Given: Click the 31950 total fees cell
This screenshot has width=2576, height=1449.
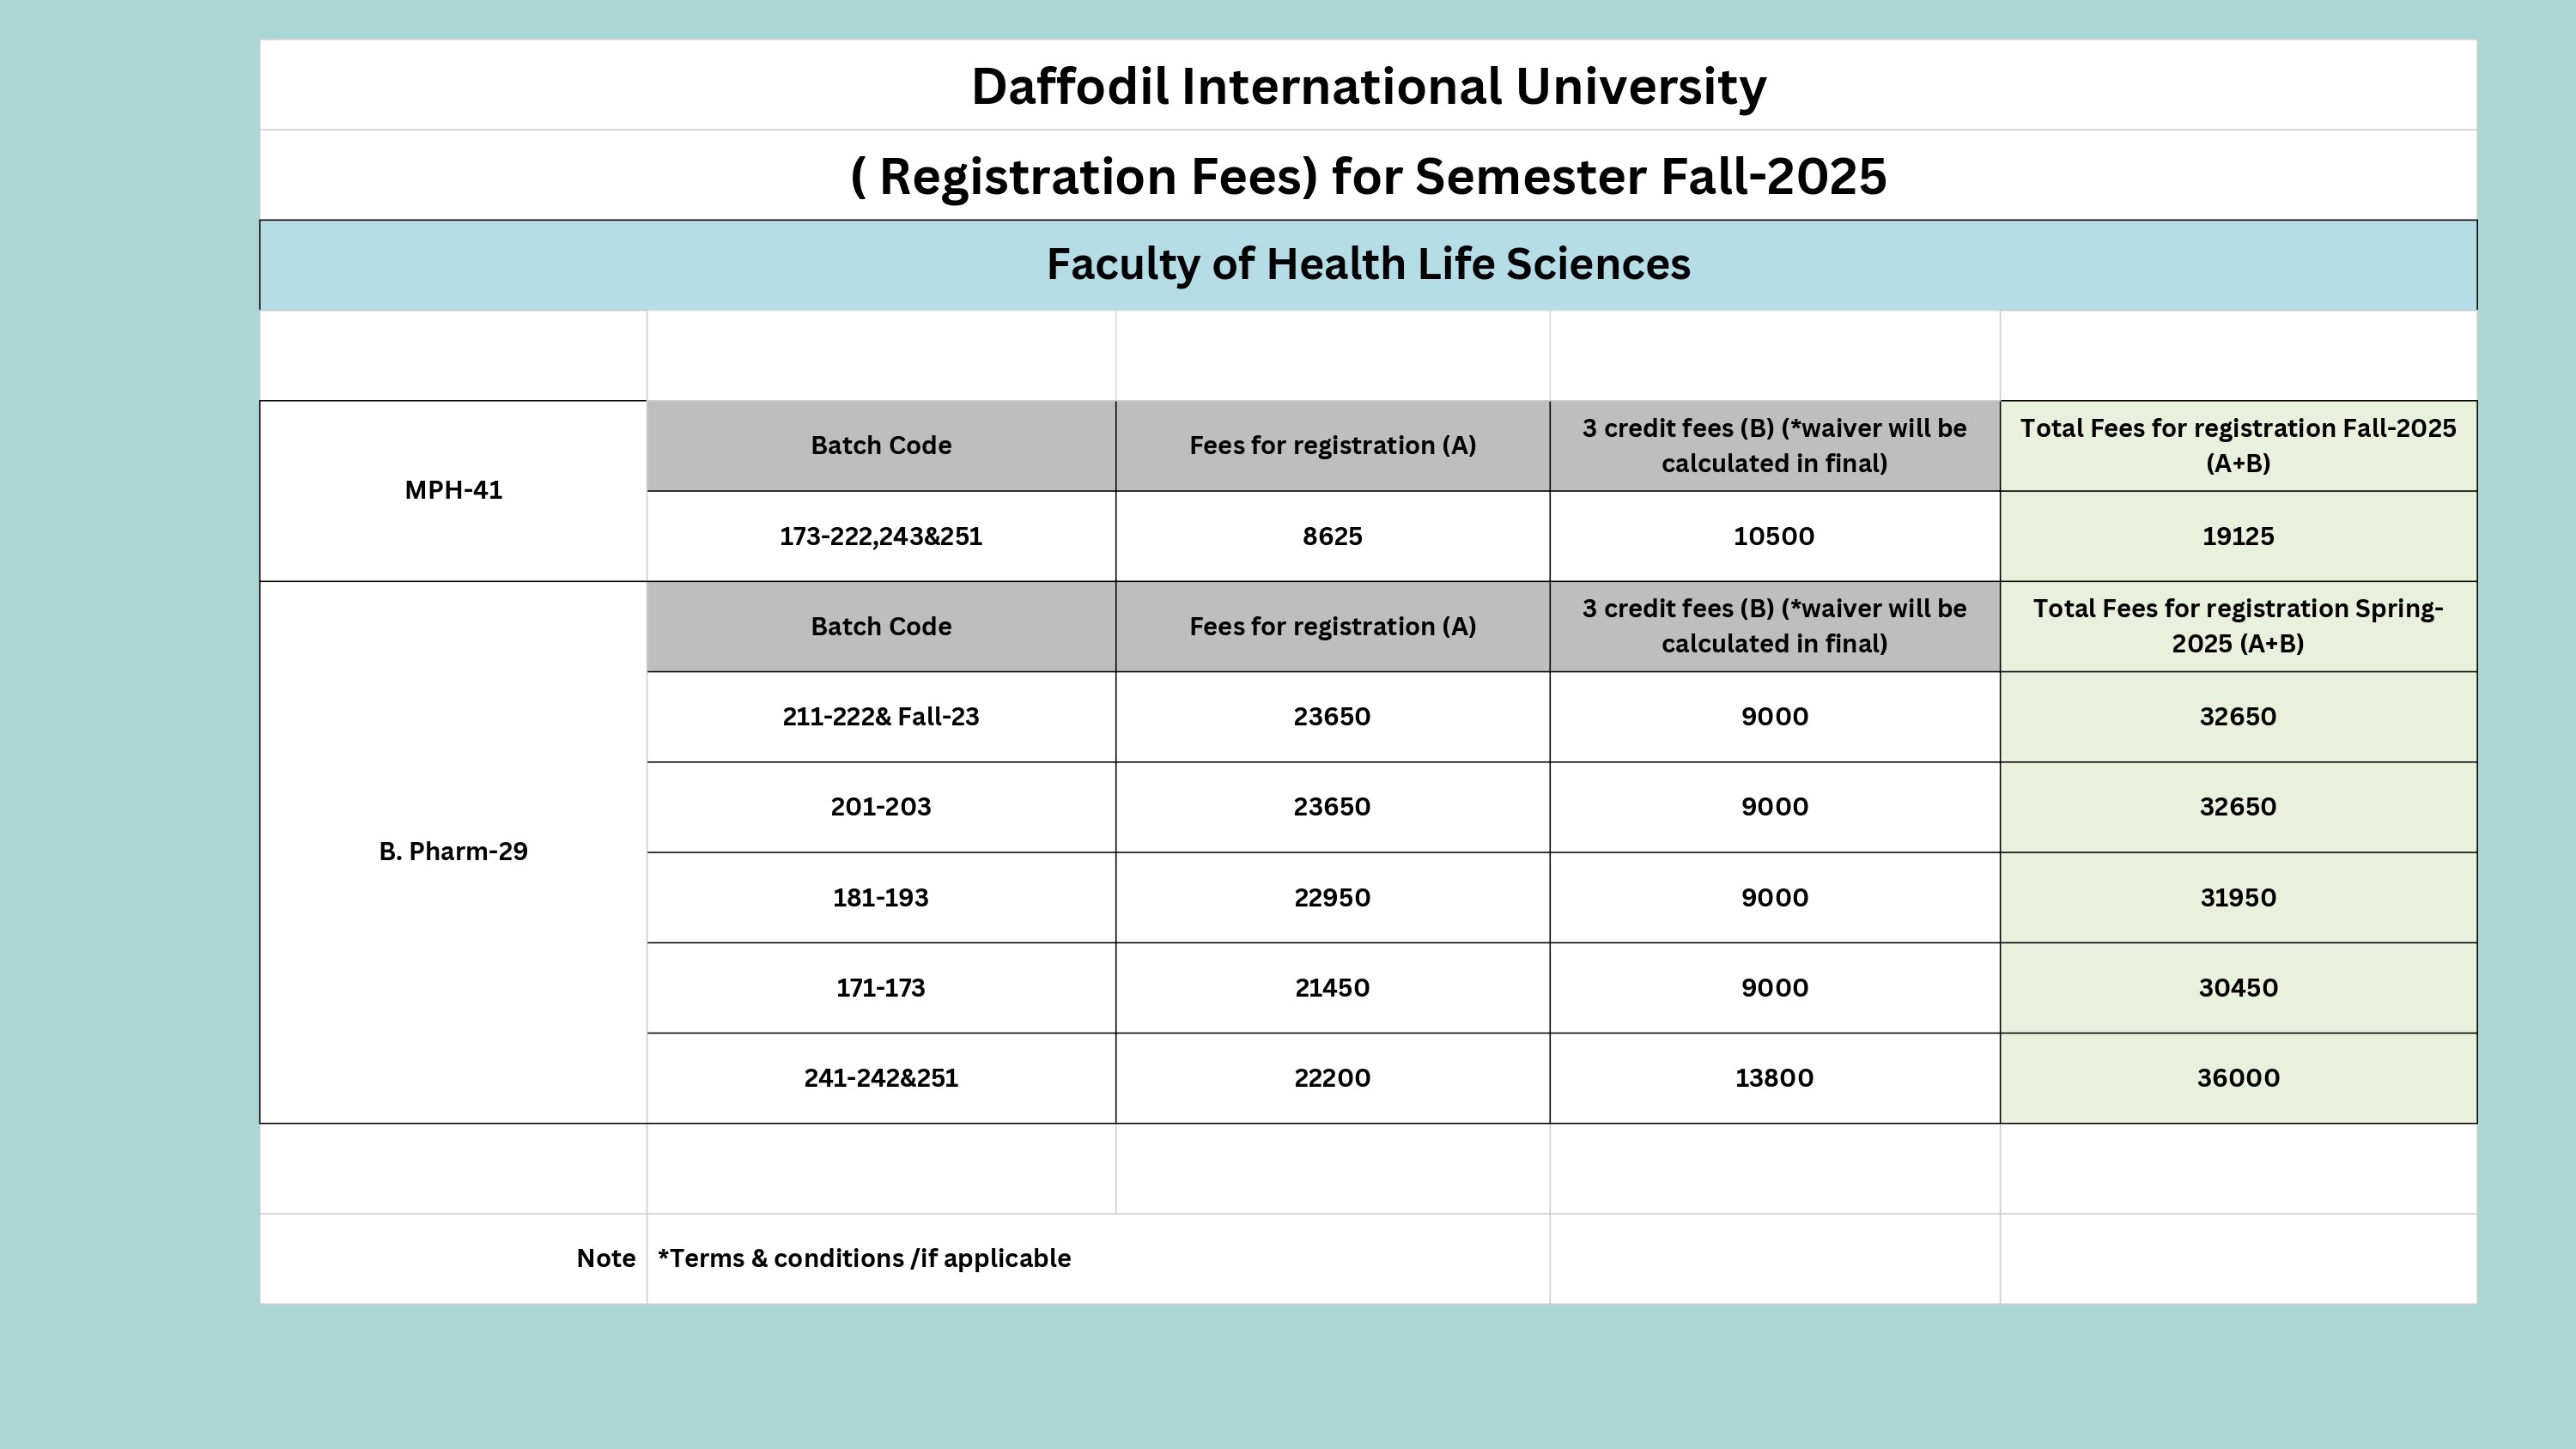Looking at the screenshot, I should 2238,898.
